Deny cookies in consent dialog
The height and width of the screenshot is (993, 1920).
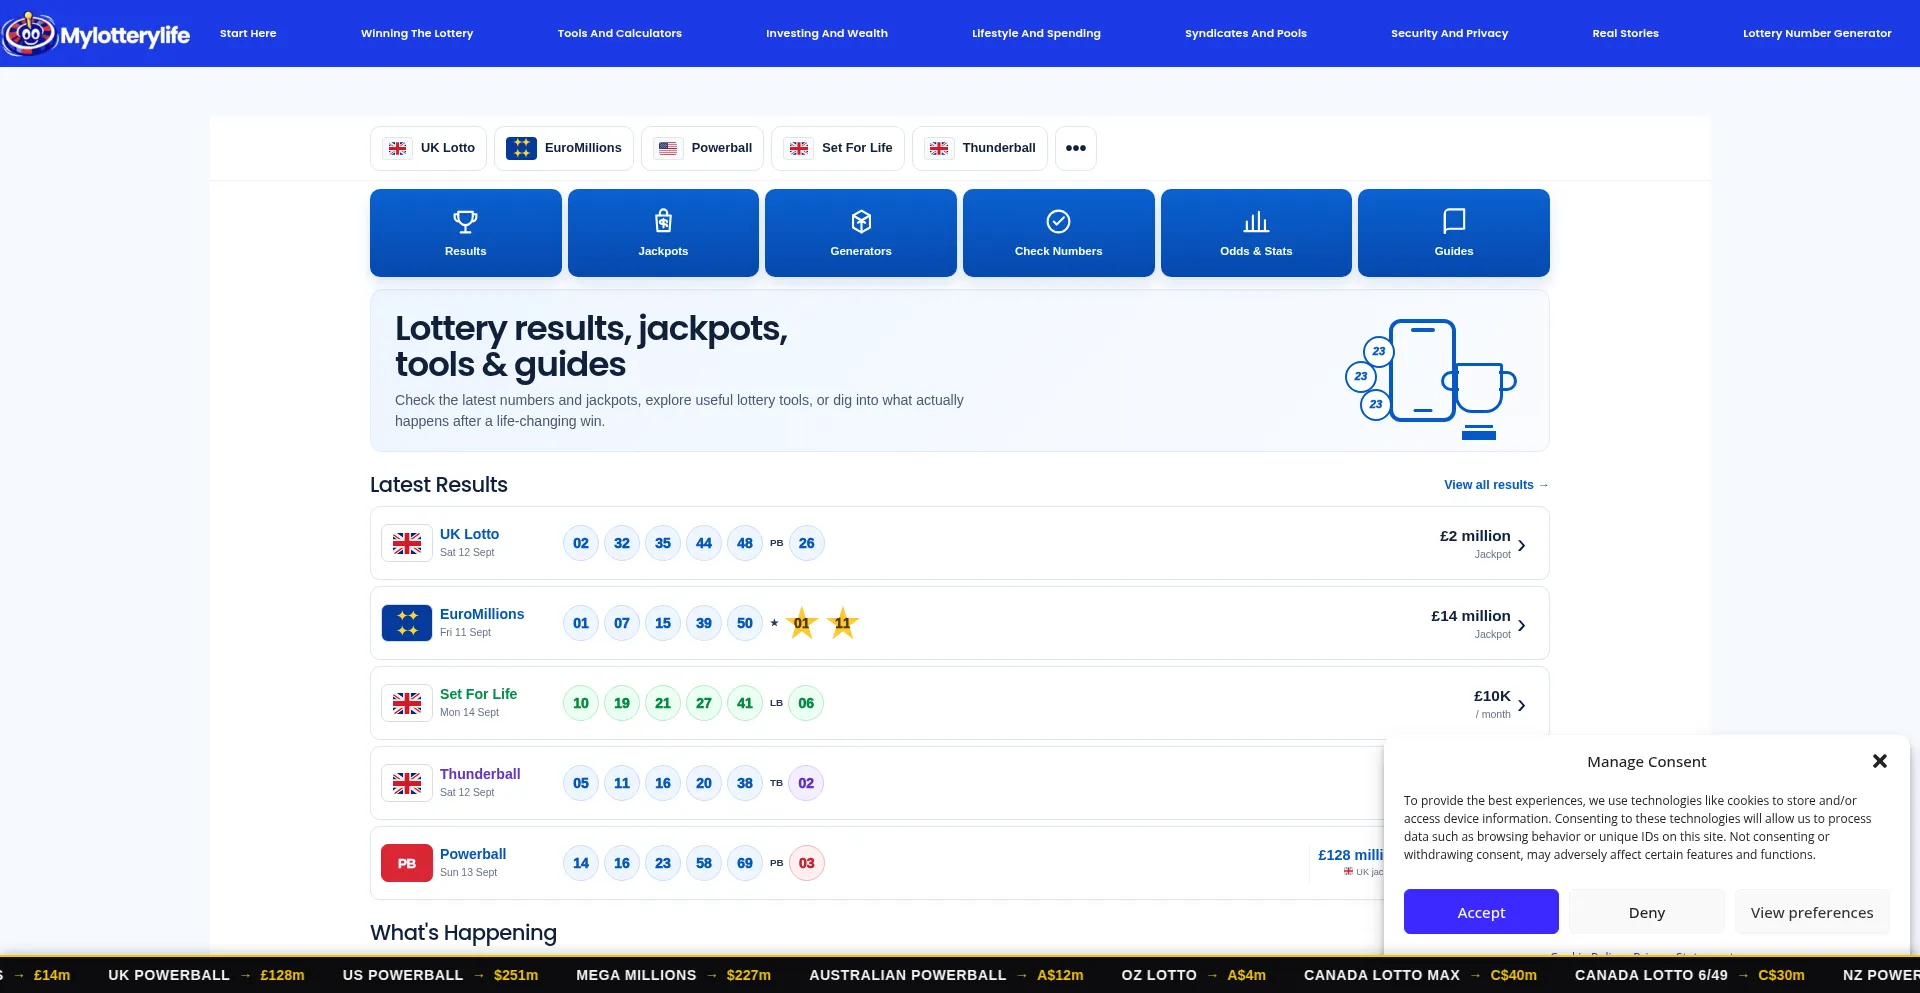coord(1647,912)
